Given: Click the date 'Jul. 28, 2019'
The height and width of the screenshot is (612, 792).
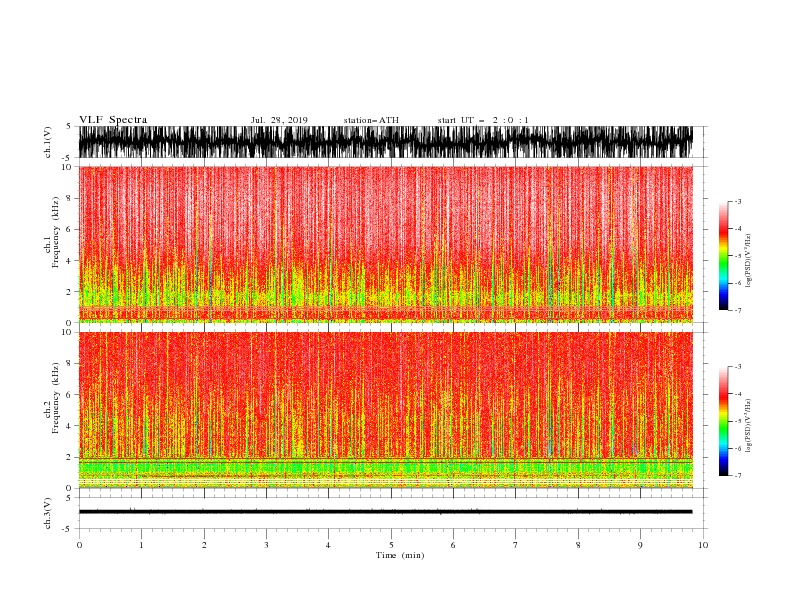Looking at the screenshot, I should click(x=279, y=120).
